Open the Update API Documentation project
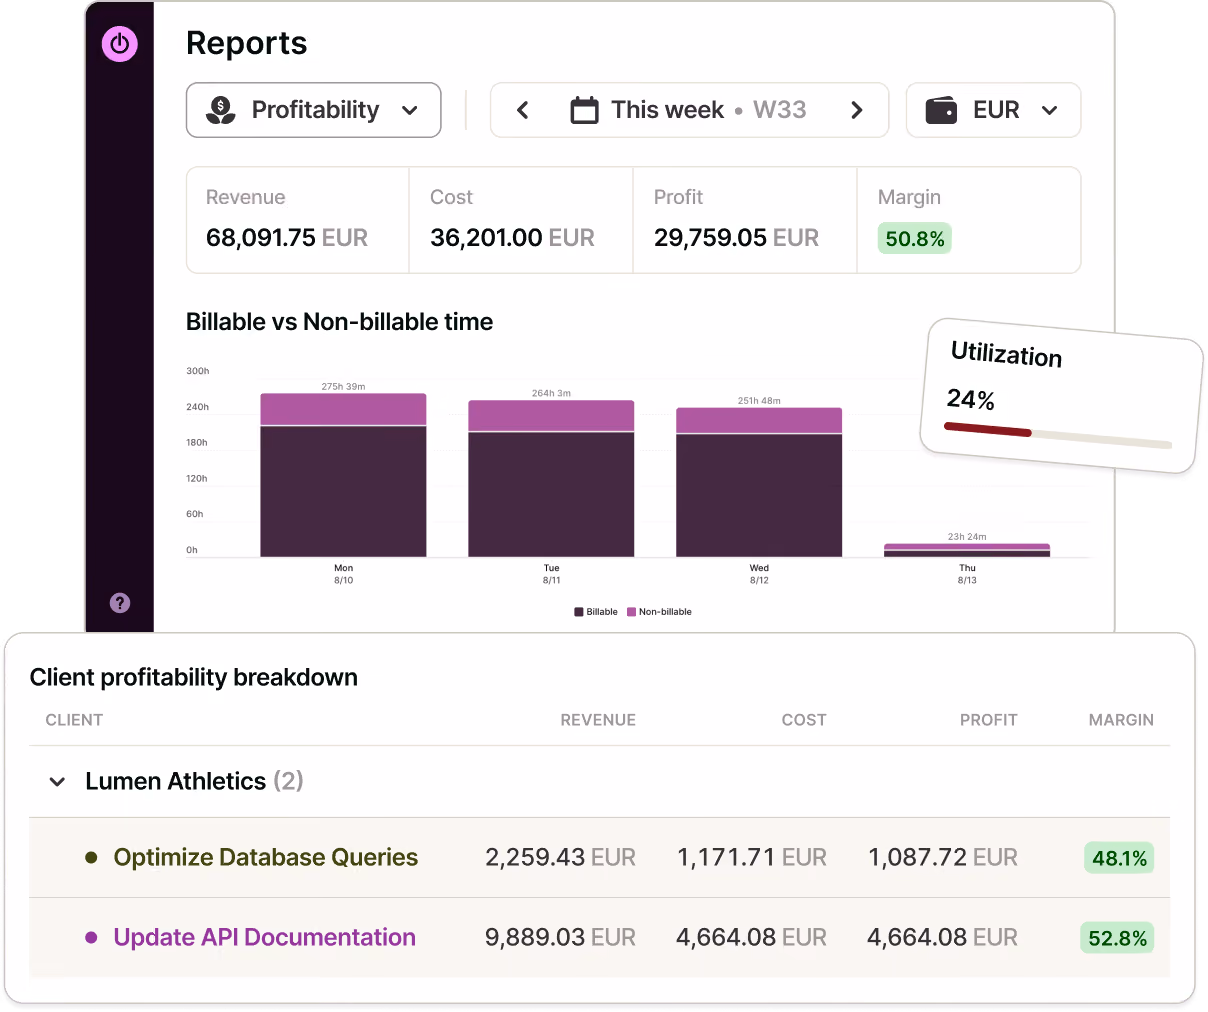This screenshot has height=1012, width=1208. [265, 937]
